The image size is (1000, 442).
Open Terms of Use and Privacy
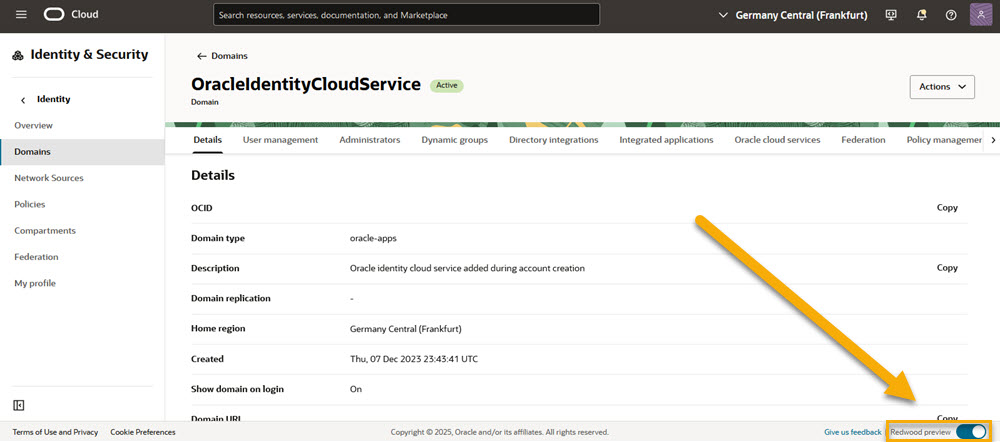pos(55,432)
